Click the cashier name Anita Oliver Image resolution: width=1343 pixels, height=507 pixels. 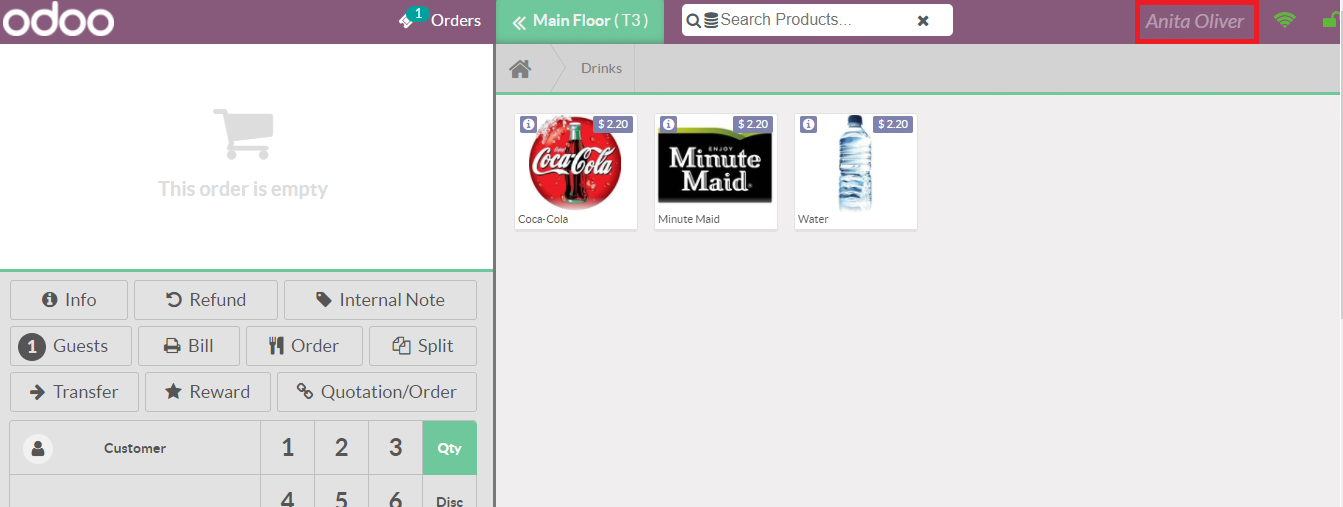coord(1195,21)
